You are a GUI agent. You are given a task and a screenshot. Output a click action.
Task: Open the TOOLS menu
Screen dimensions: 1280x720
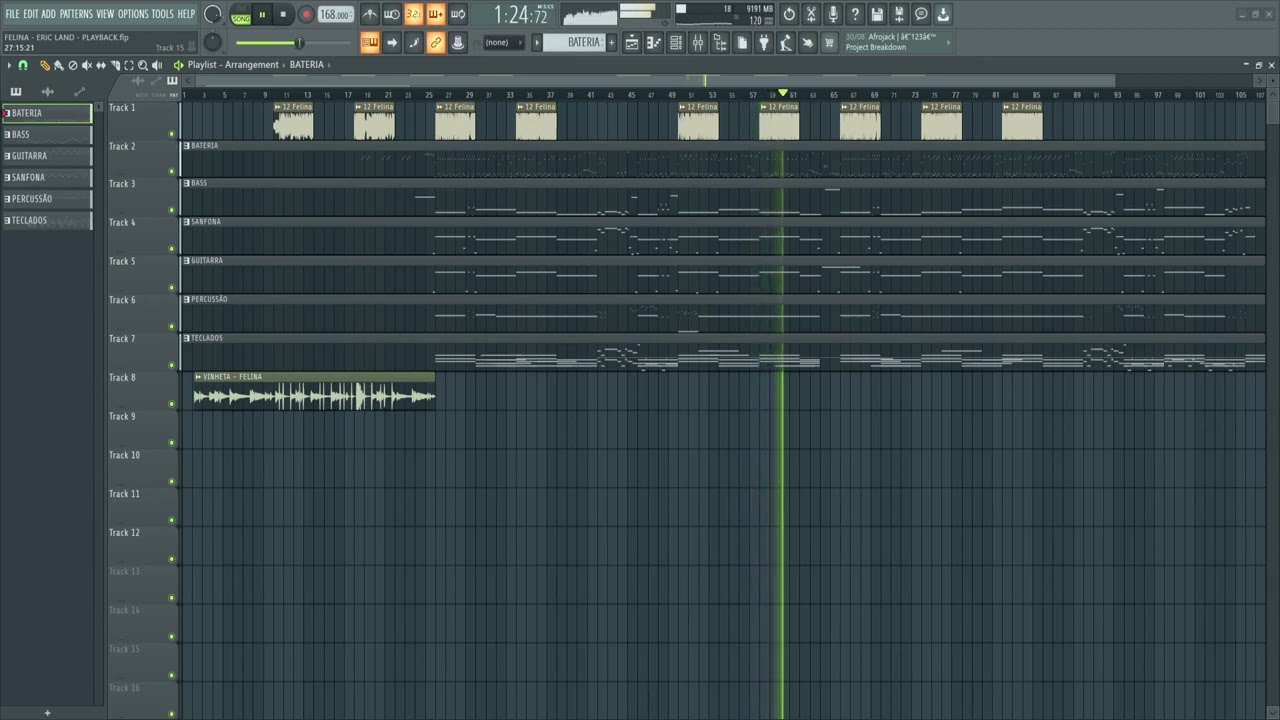[162, 14]
